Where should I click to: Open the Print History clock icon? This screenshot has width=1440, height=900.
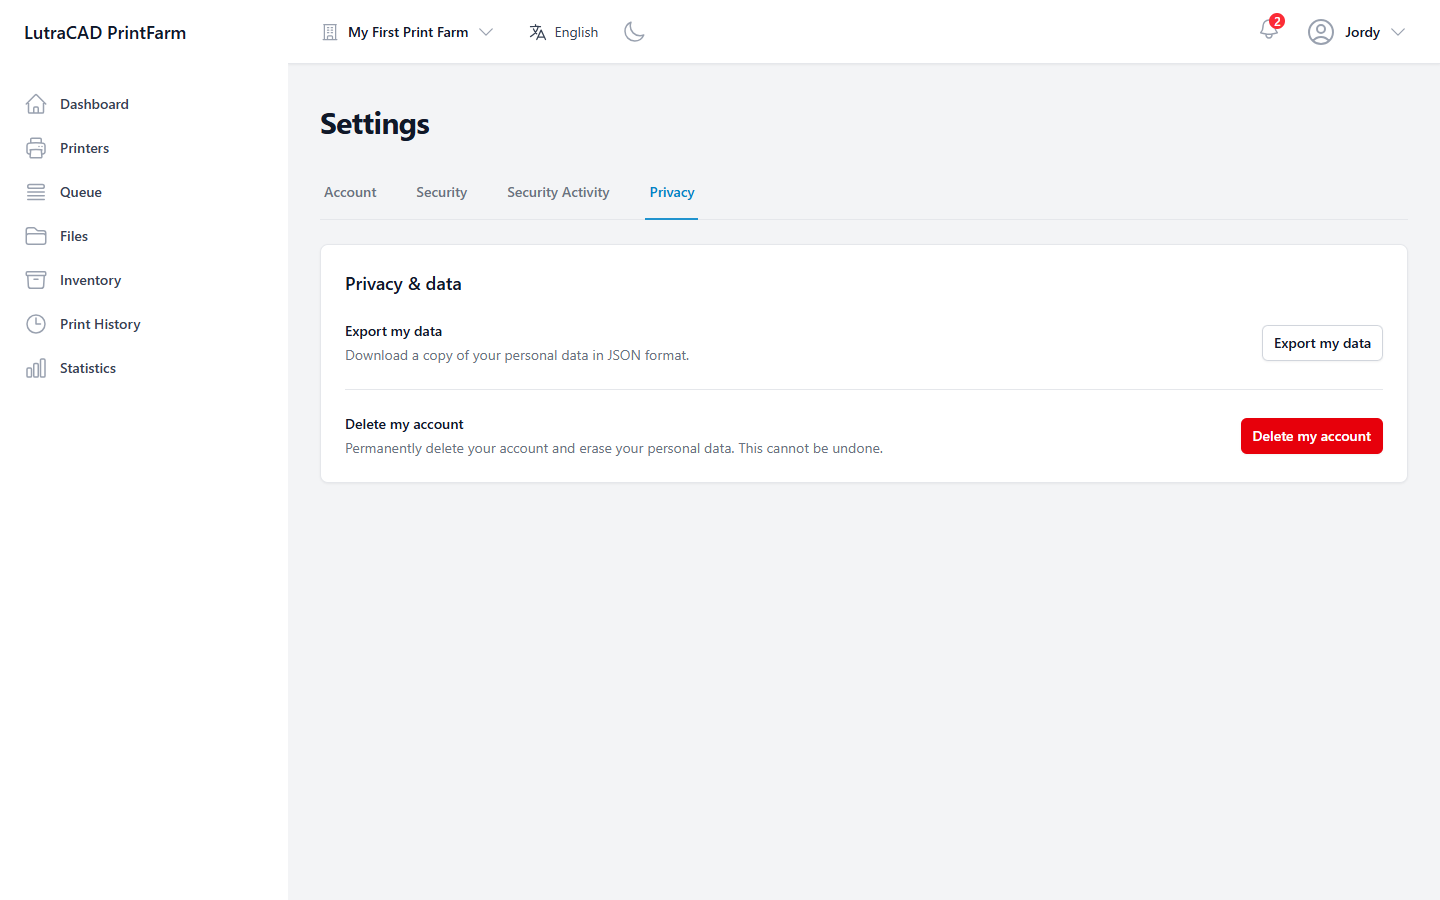click(x=36, y=324)
